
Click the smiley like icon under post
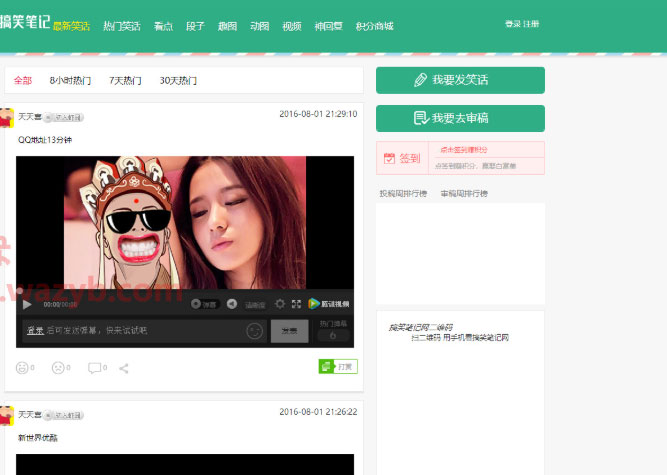pos(22,368)
